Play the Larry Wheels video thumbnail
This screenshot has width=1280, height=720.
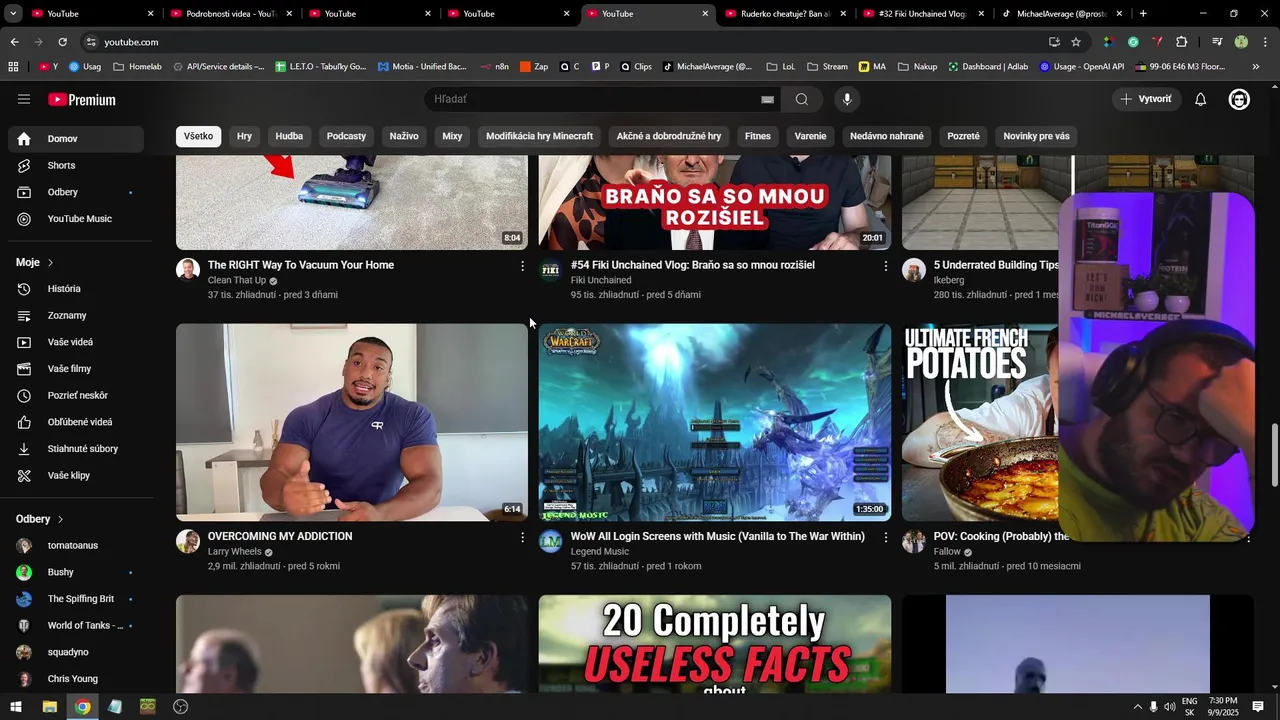(352, 422)
